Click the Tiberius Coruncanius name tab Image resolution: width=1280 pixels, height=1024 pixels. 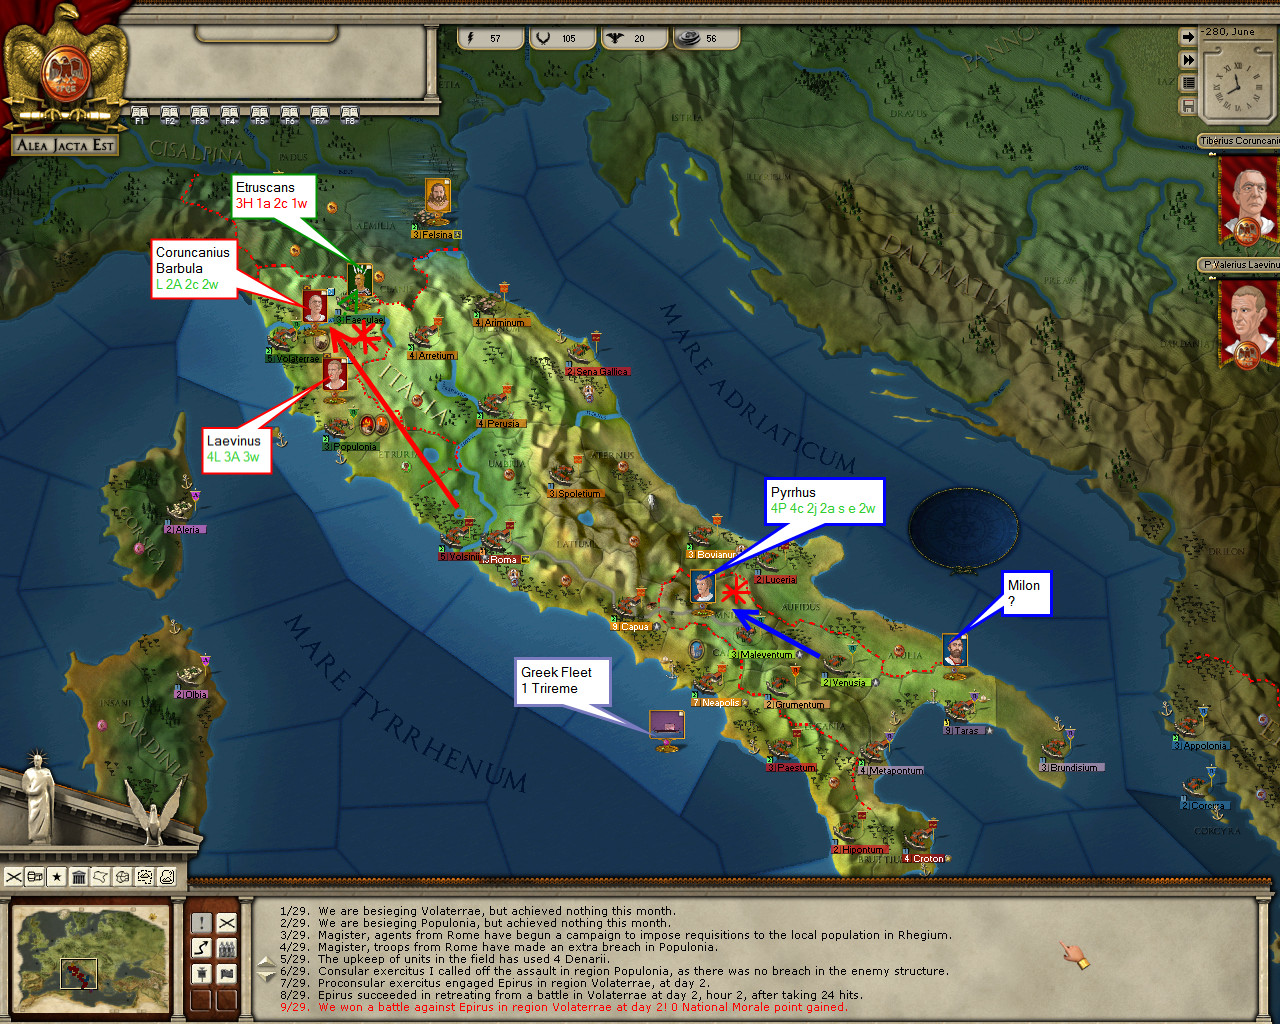click(1238, 141)
